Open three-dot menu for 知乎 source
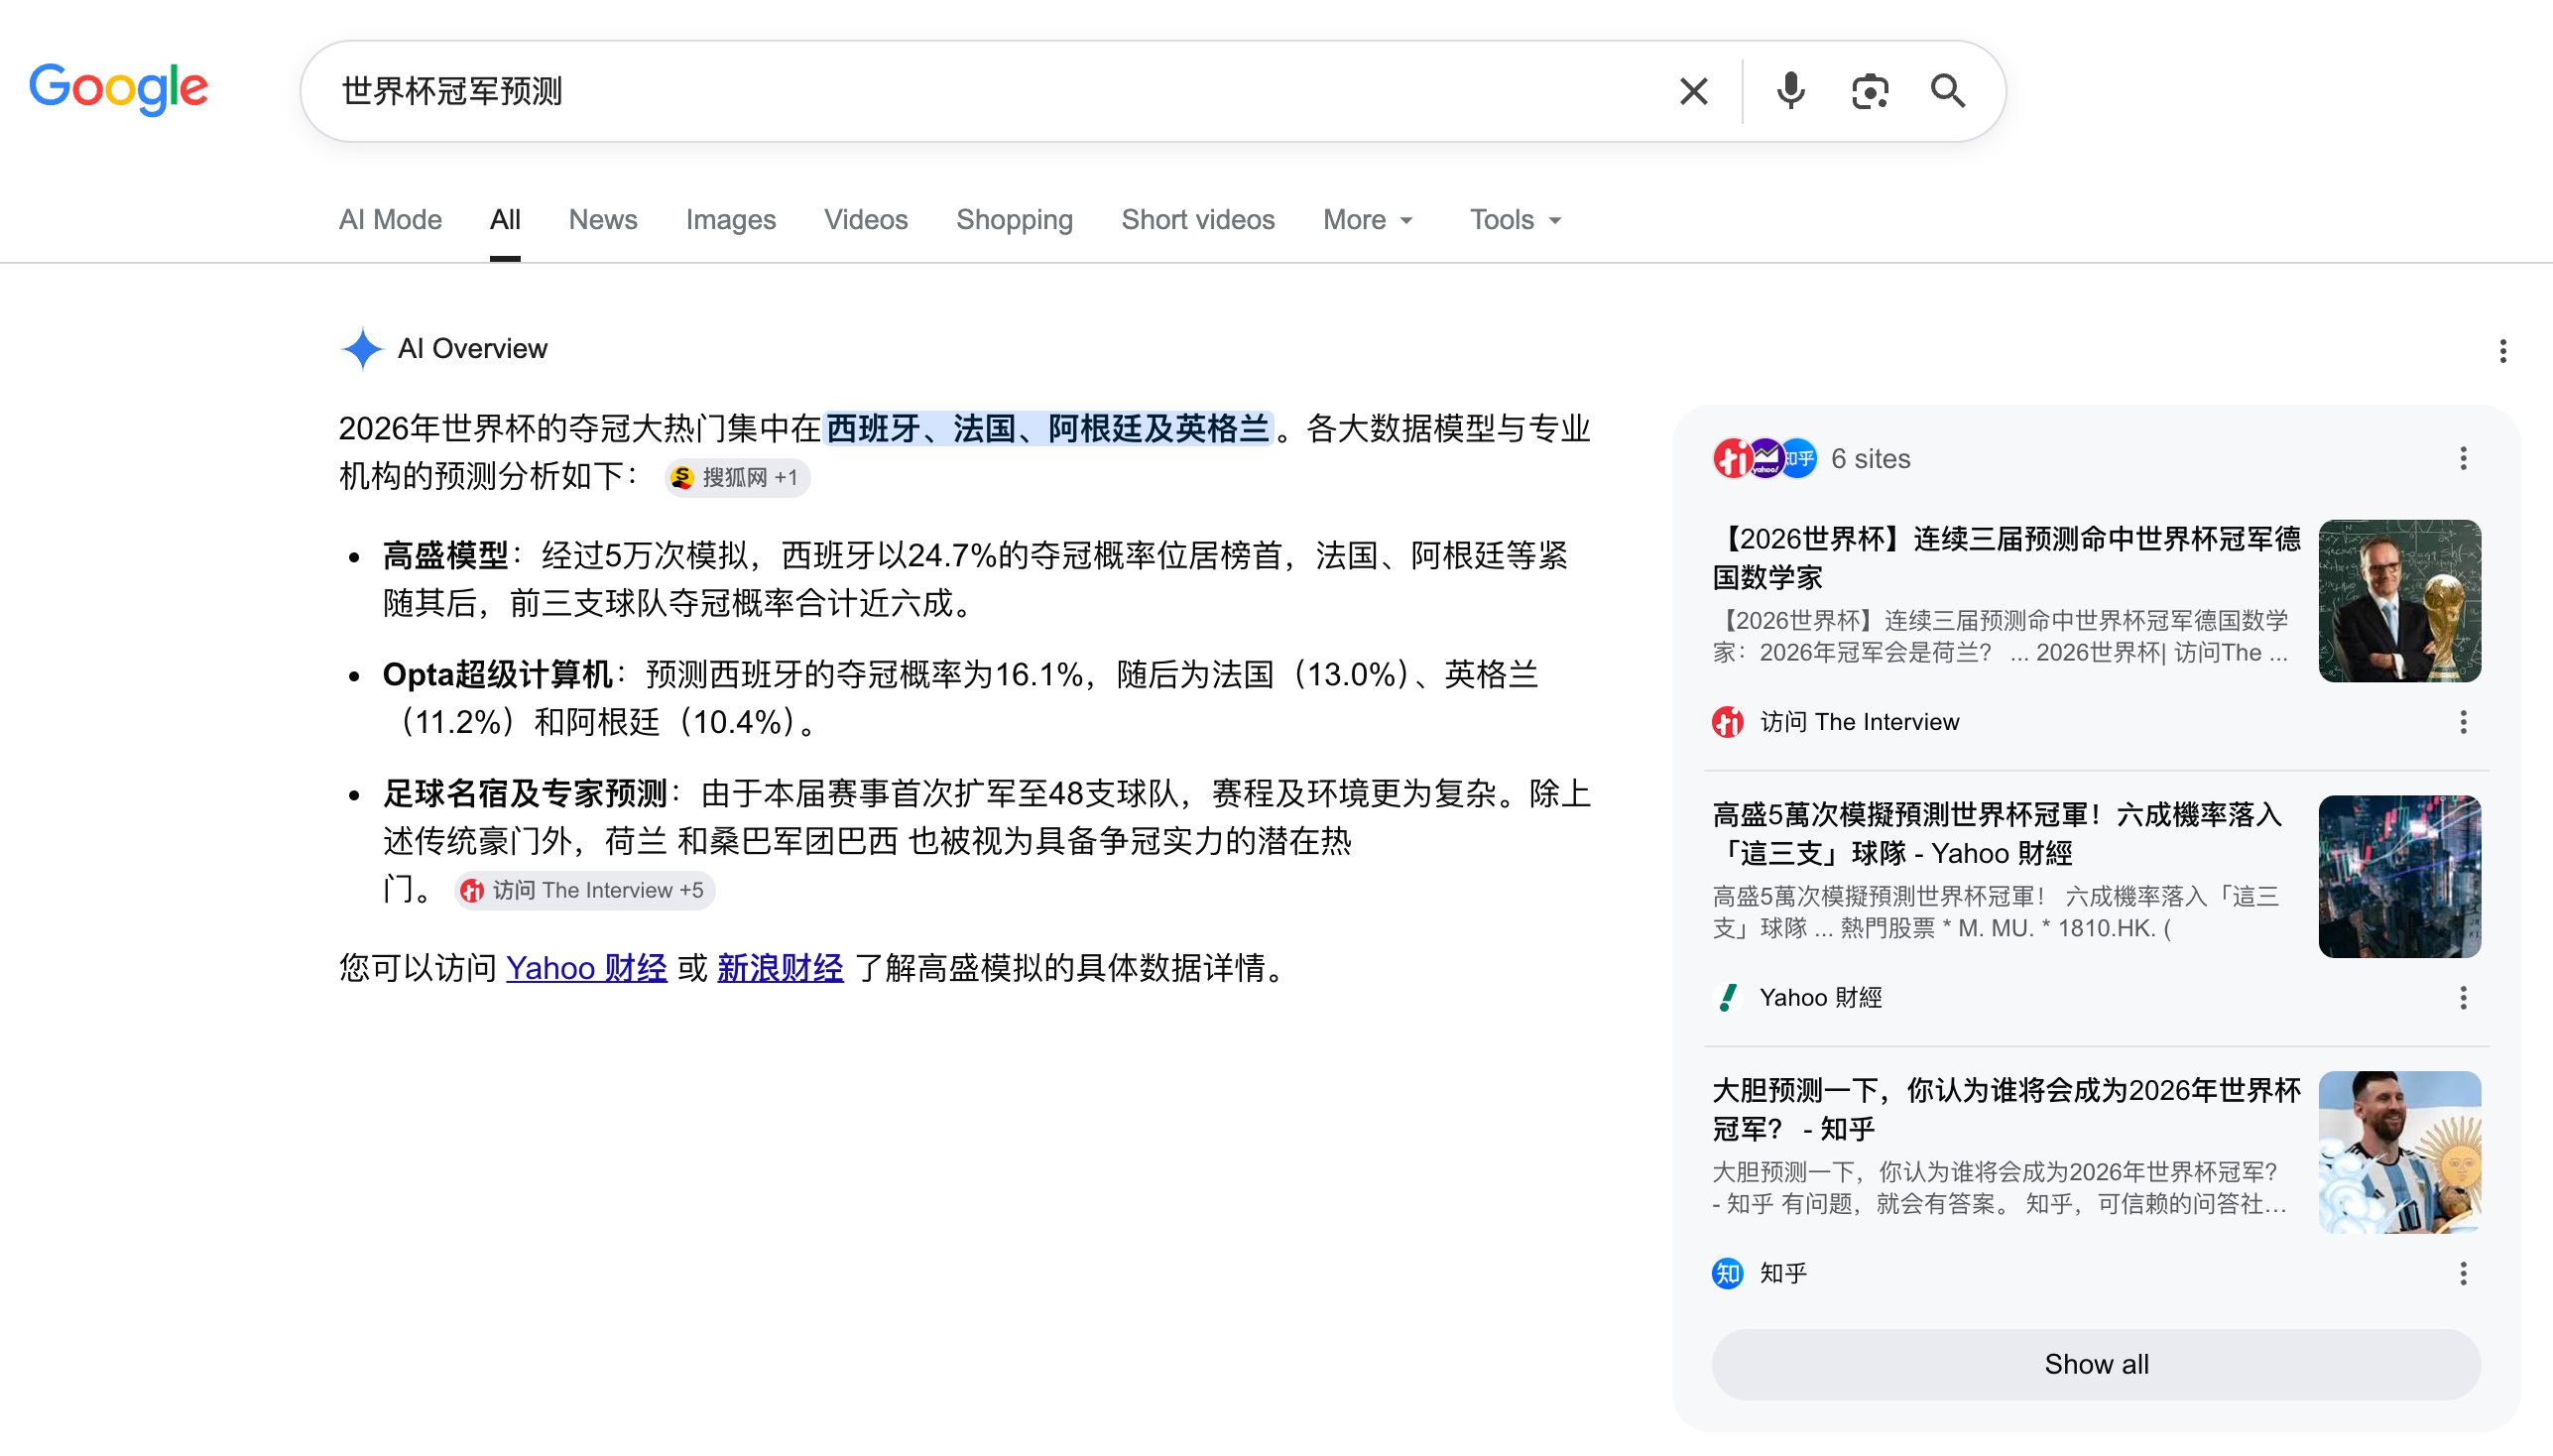The width and height of the screenshot is (2553, 1456). 2463,1274
